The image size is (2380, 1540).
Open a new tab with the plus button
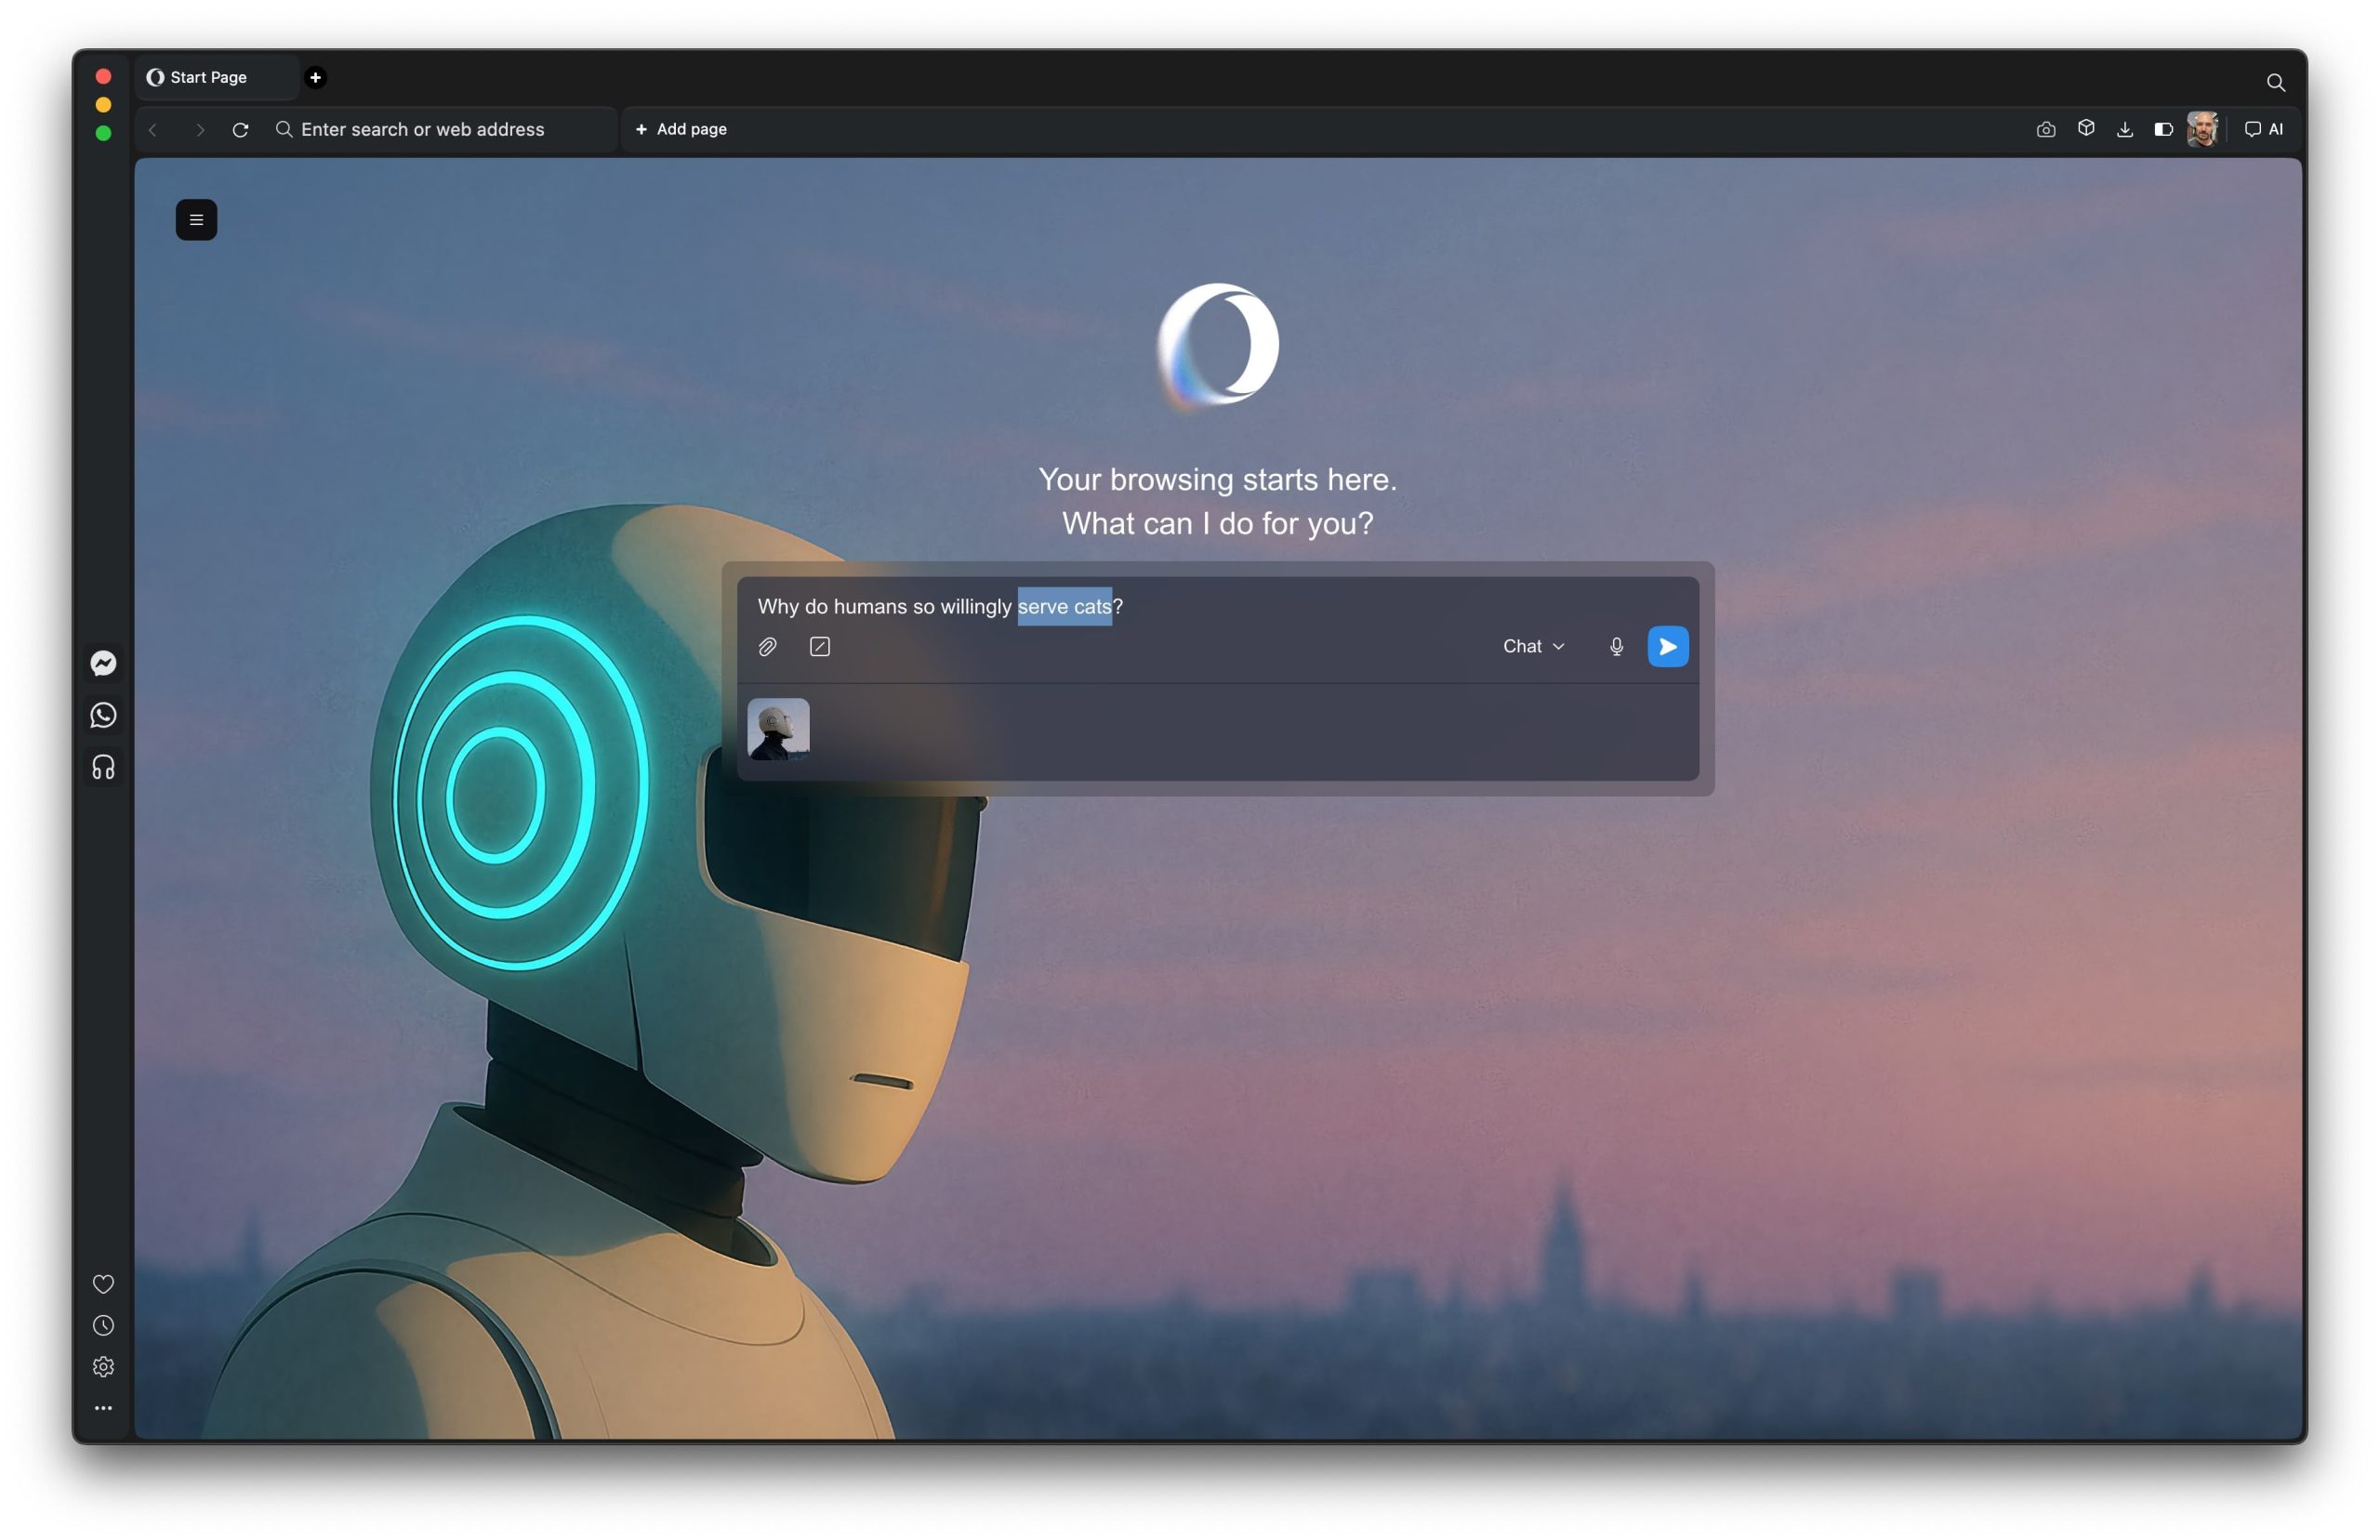coord(316,77)
